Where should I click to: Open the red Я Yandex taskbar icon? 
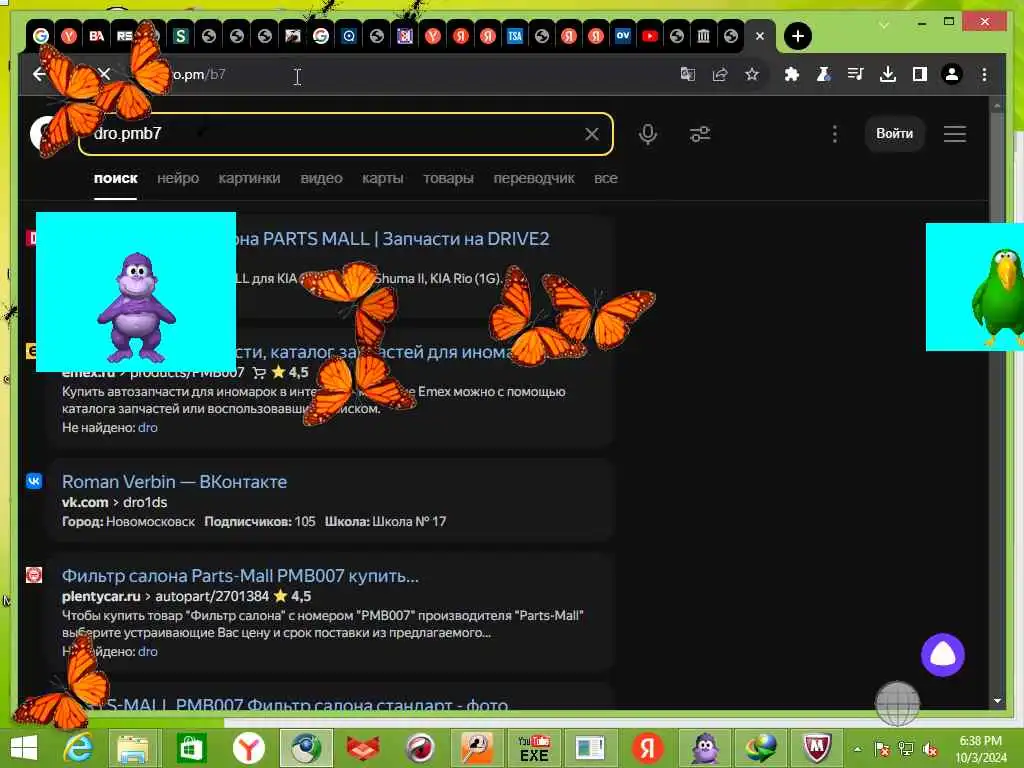tap(647, 748)
